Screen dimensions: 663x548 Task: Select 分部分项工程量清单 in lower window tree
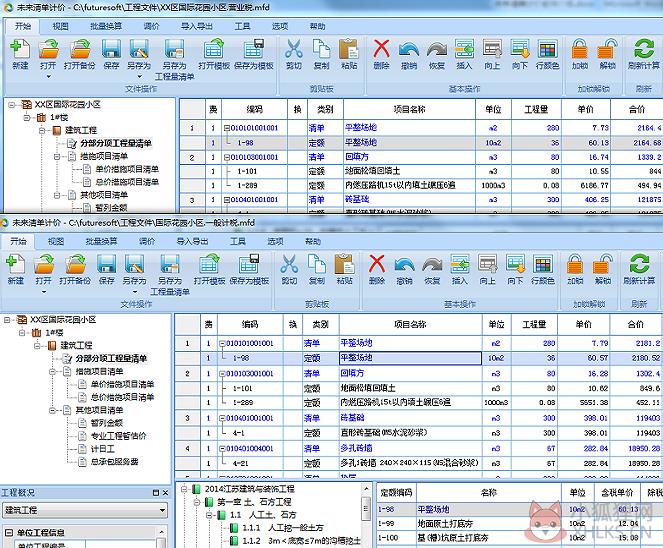coord(111,359)
